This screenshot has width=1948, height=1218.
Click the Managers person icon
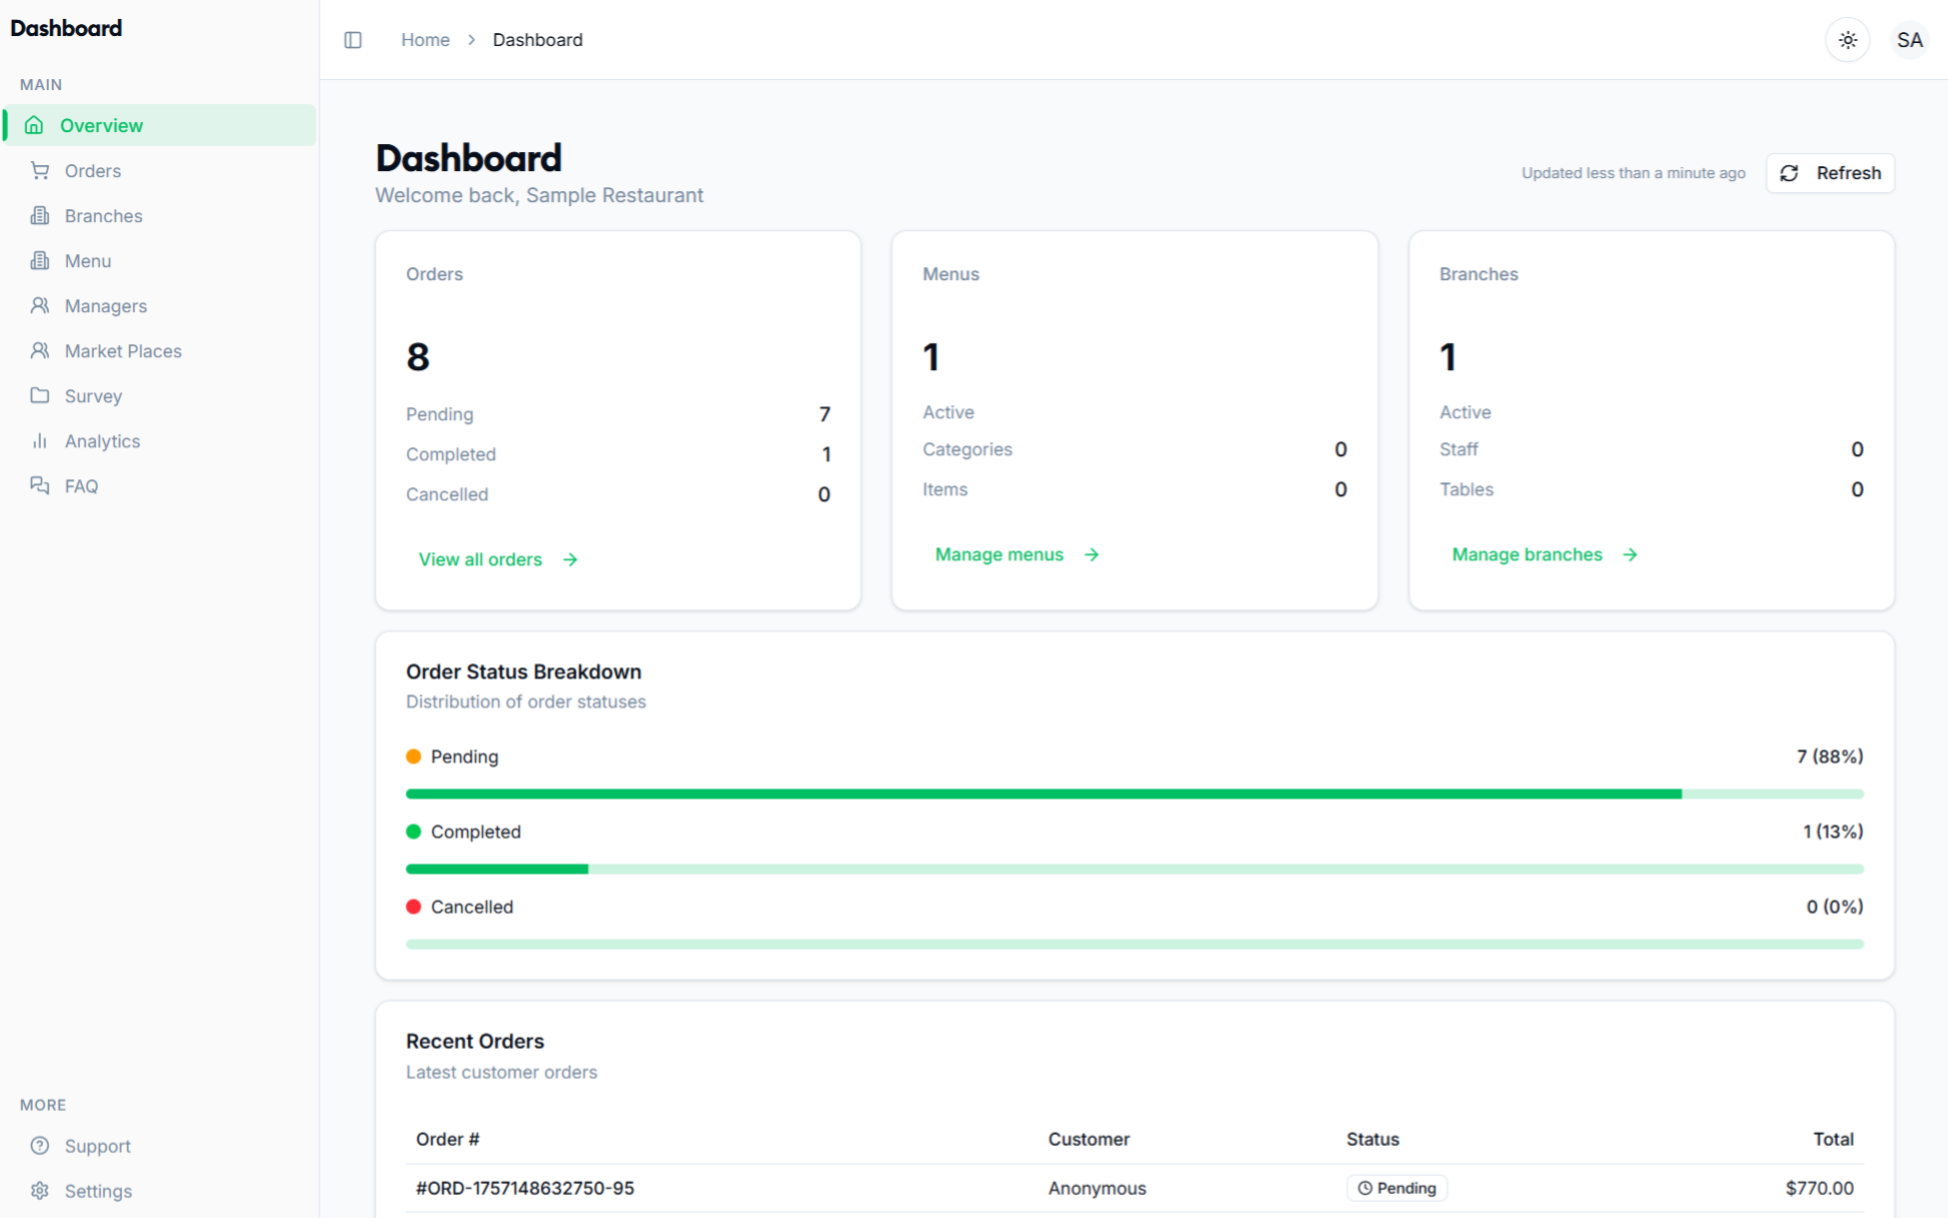coord(40,306)
